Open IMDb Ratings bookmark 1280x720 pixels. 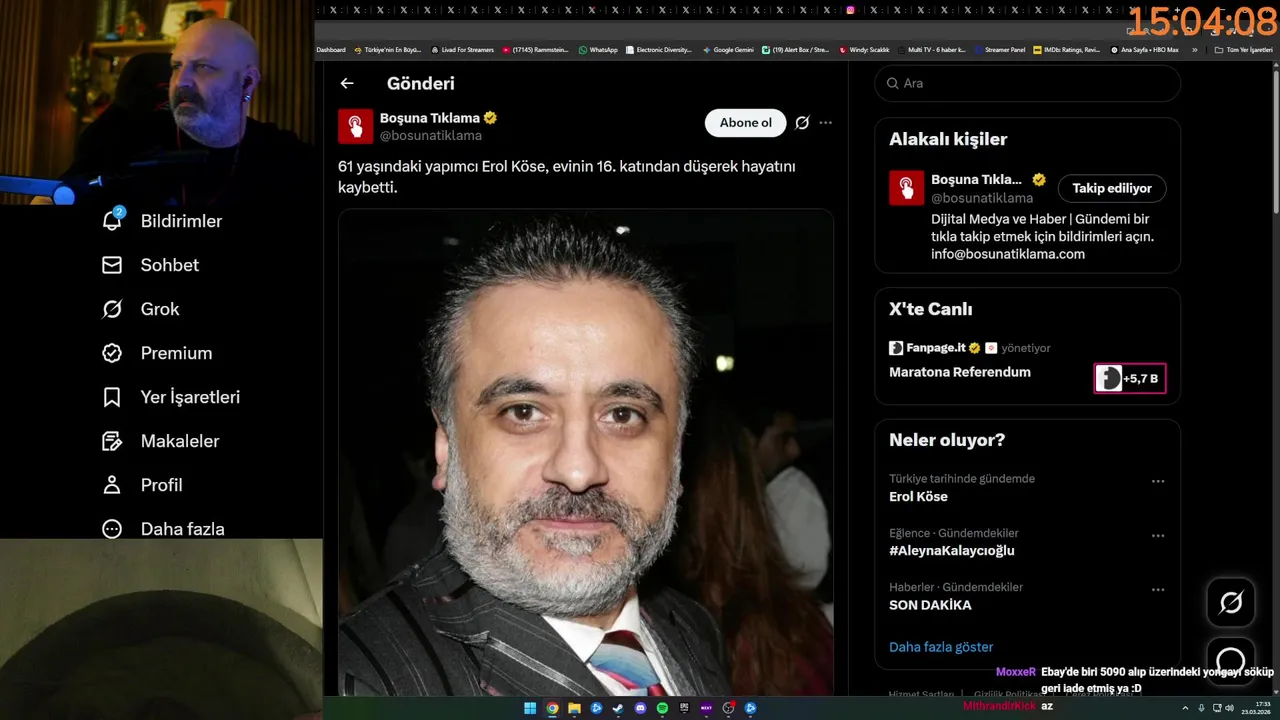1067,49
